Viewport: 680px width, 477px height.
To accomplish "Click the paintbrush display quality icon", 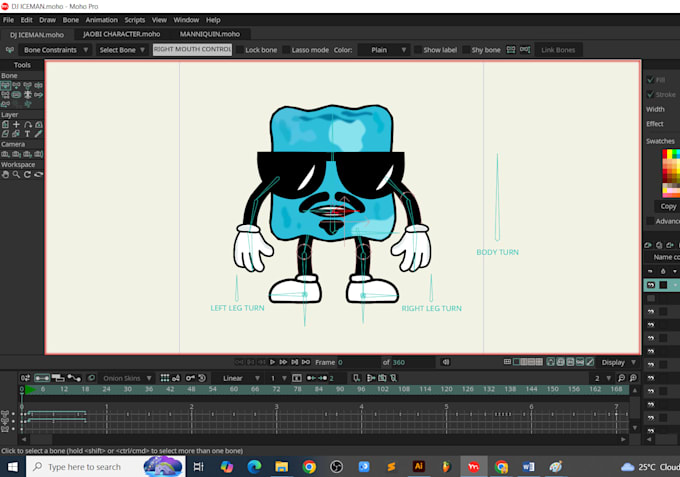I will tap(590, 362).
